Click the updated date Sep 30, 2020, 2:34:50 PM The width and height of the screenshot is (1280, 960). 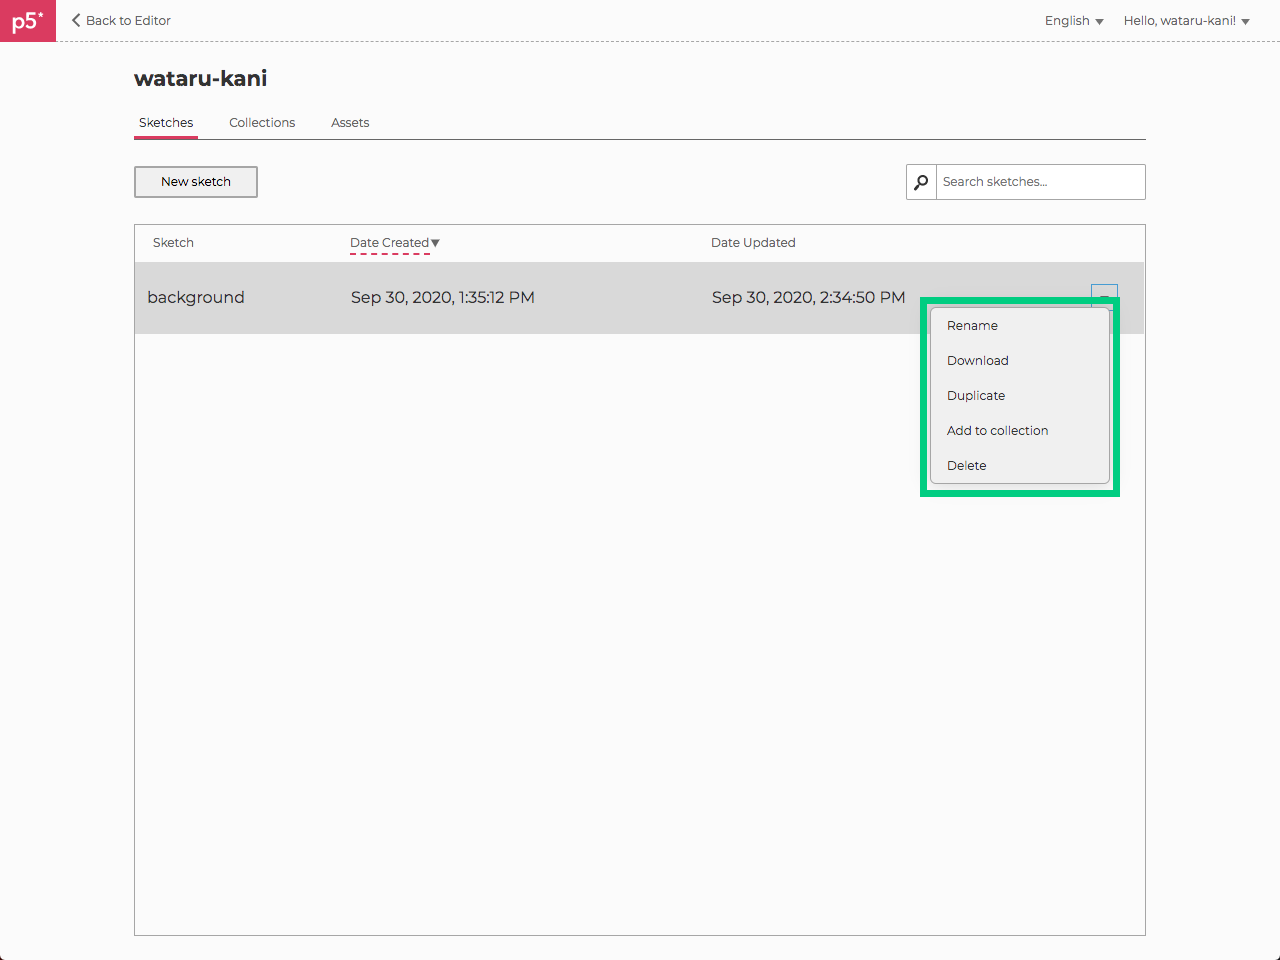[x=808, y=298]
